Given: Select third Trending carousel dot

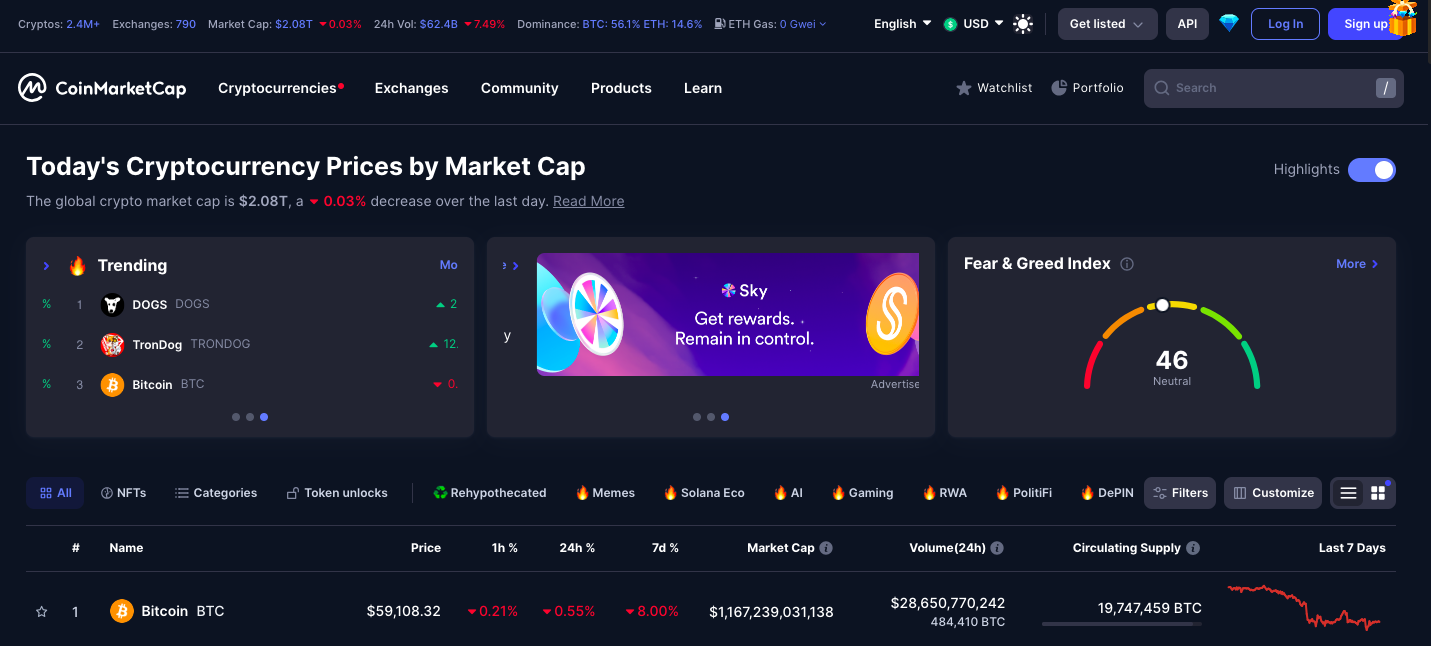Looking at the screenshot, I should [x=264, y=417].
